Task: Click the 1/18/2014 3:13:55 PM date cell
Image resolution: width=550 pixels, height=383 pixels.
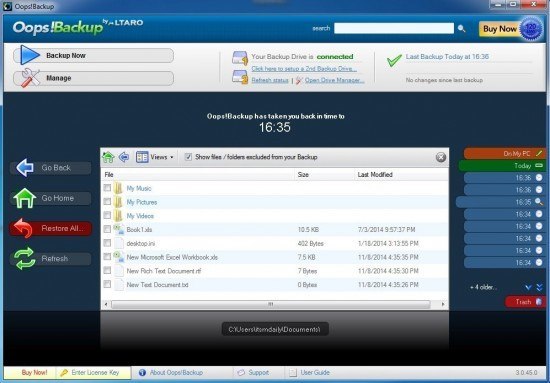Action: 388,243
